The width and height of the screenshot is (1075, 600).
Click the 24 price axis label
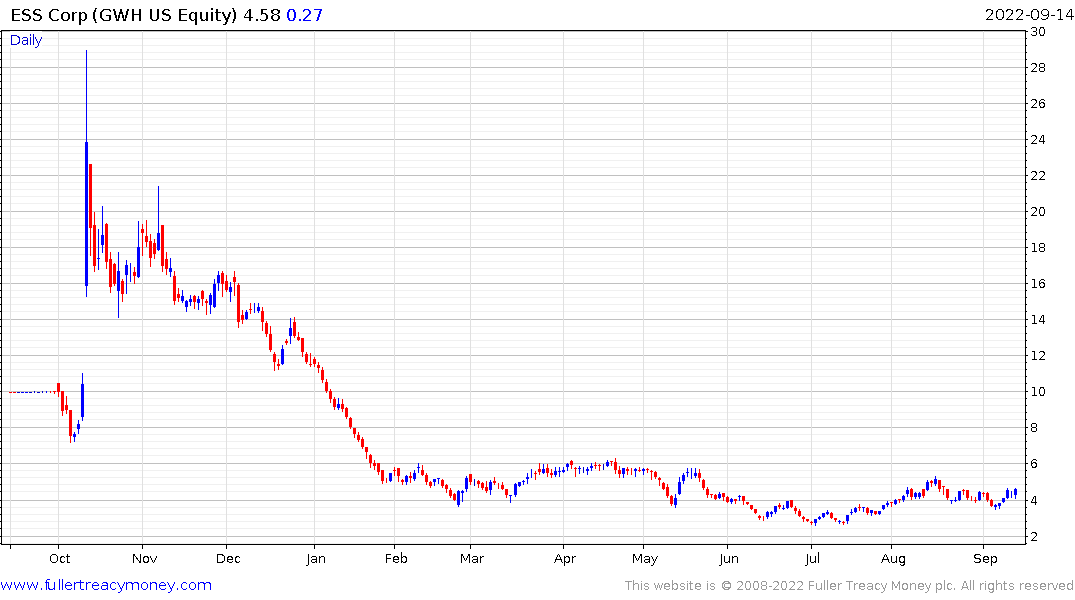1038,140
